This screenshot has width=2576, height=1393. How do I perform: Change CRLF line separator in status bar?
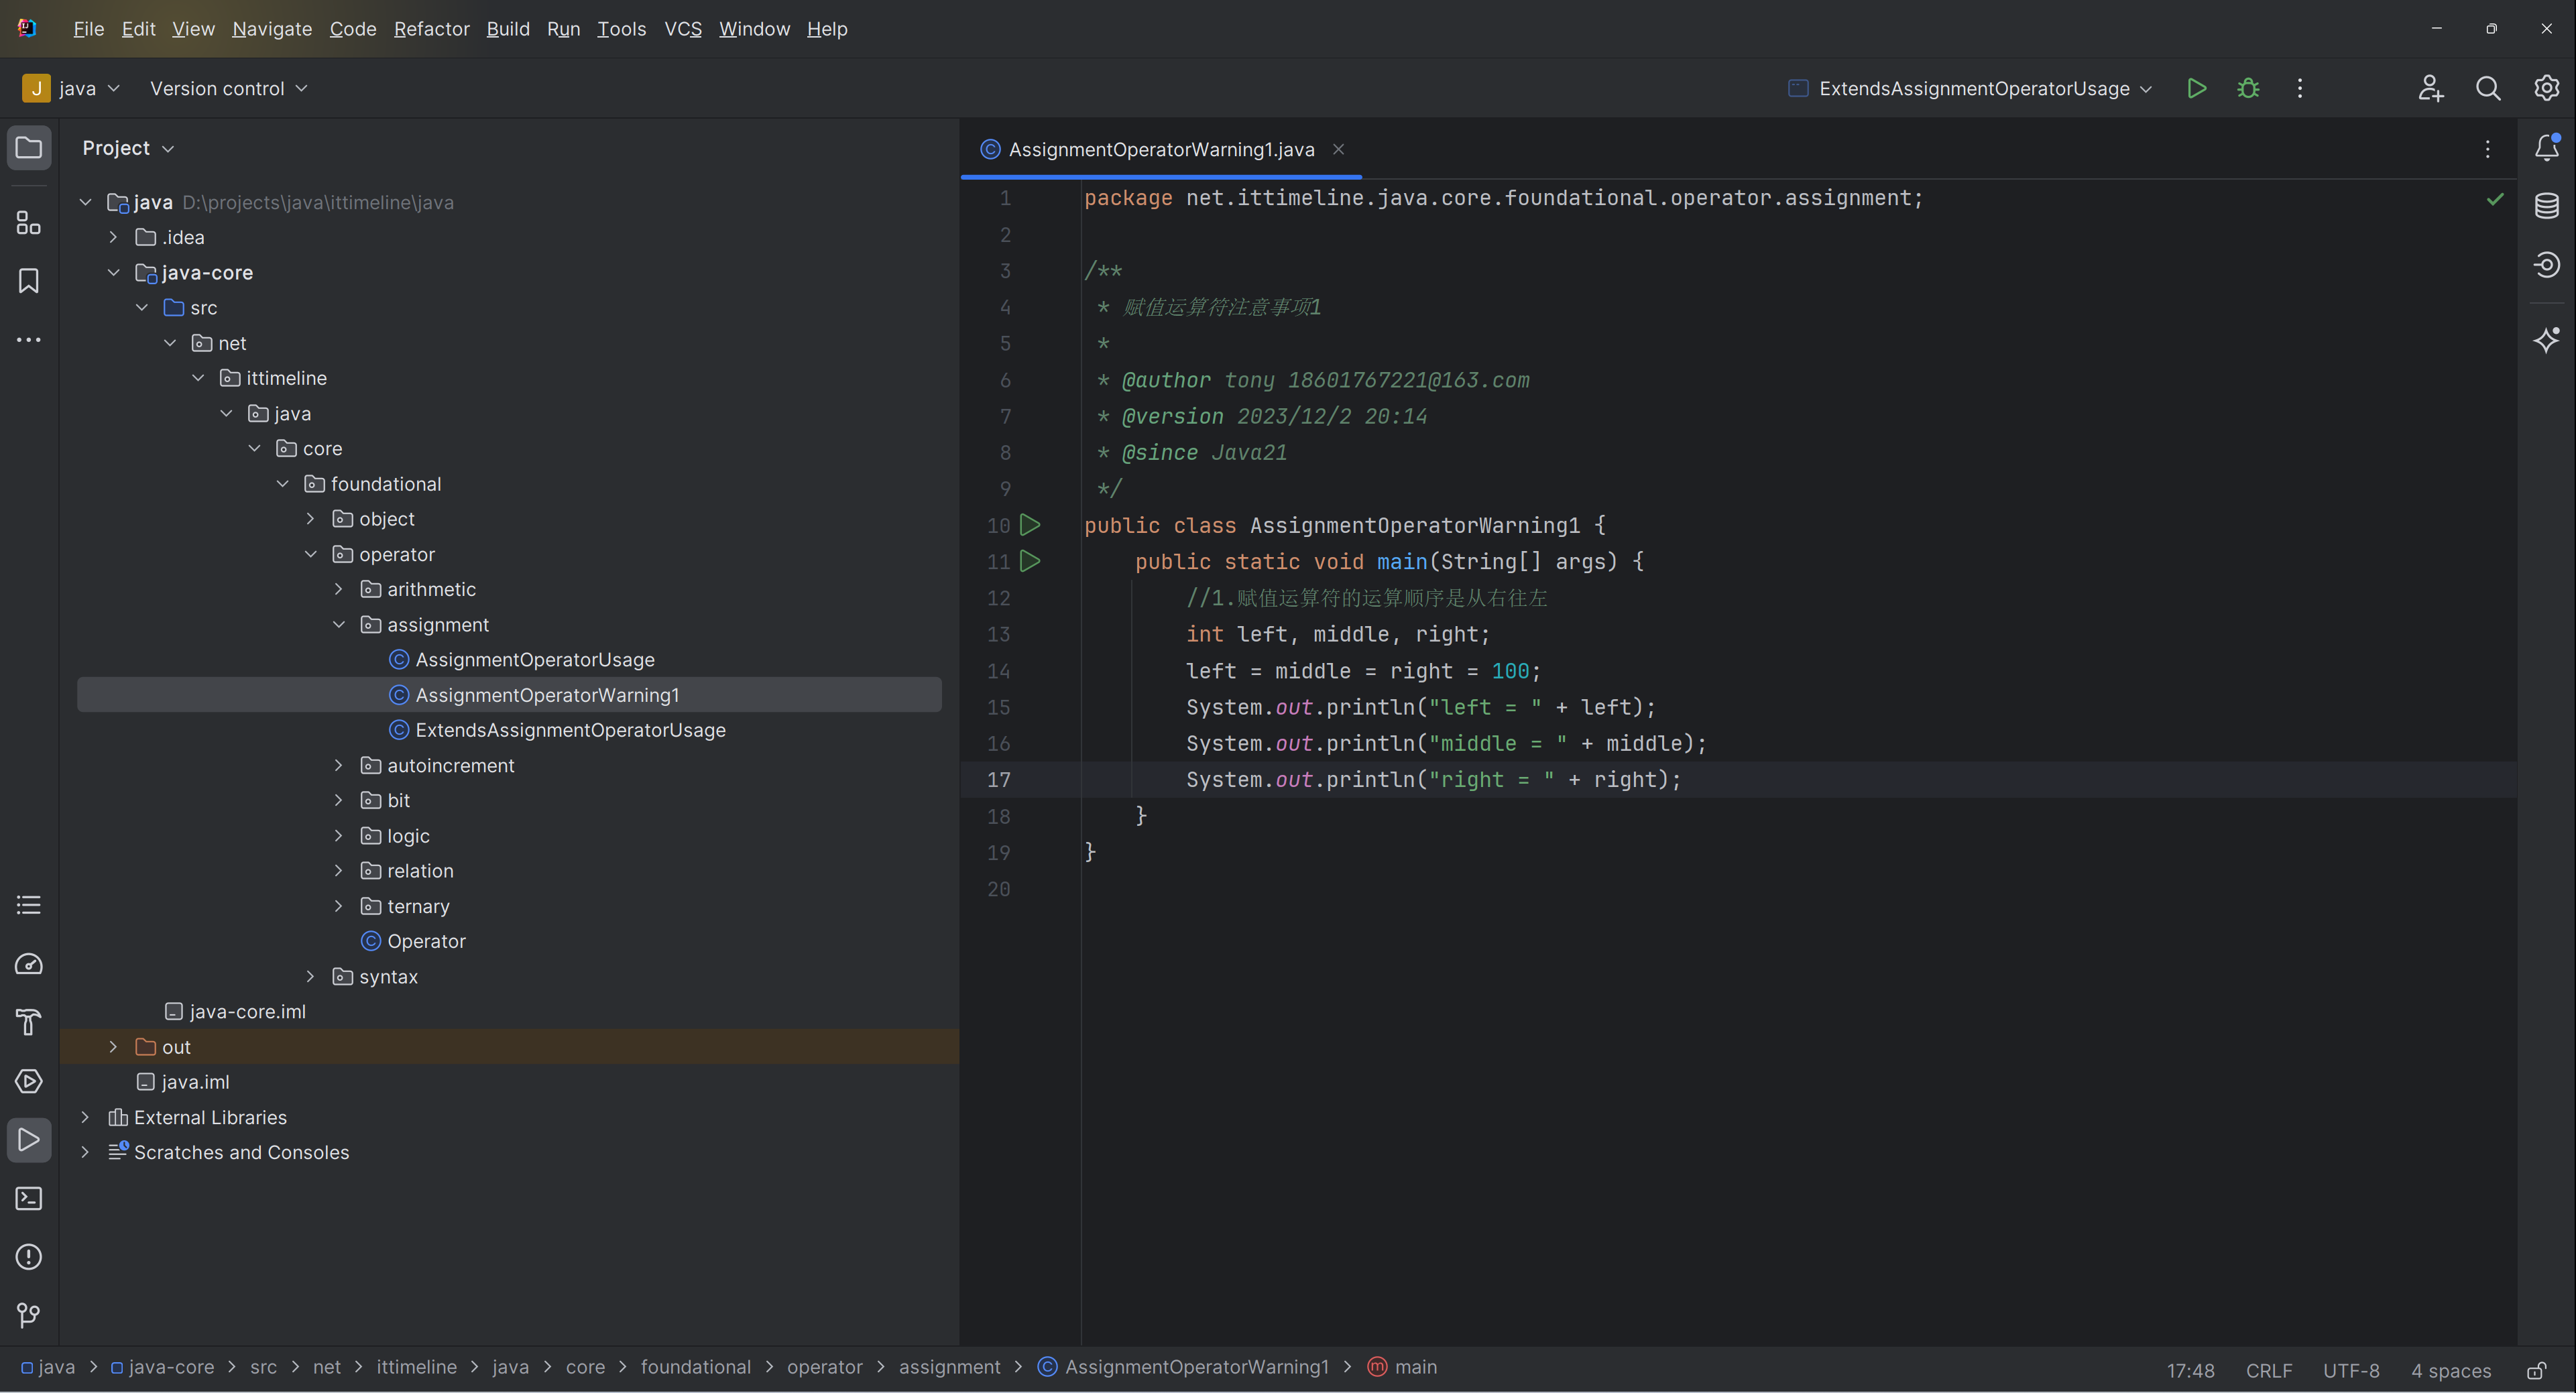coord(2269,1370)
